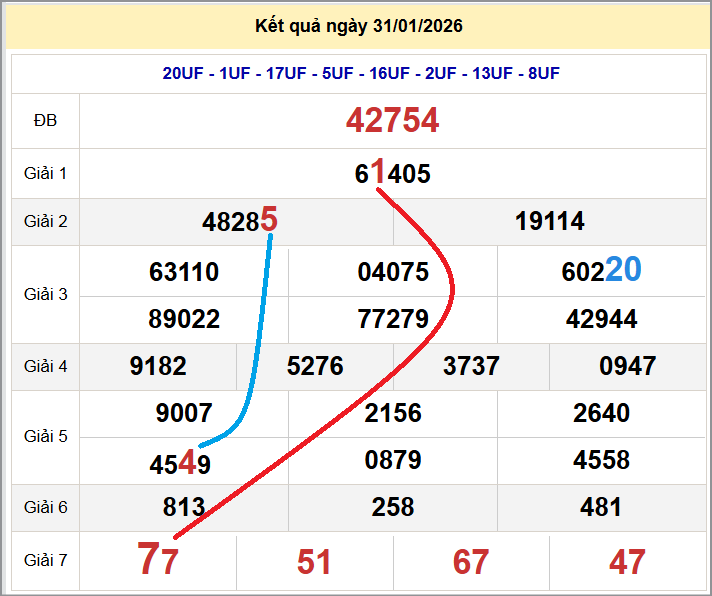The height and width of the screenshot is (596, 712).
Task: Click the number 0947 in Giải 4
Action: pyautogui.click(x=628, y=366)
